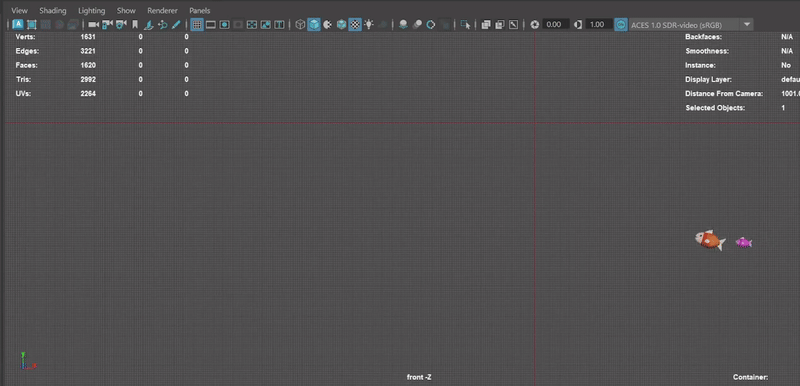Open the Show menu
800x386 pixels.
(x=126, y=10)
